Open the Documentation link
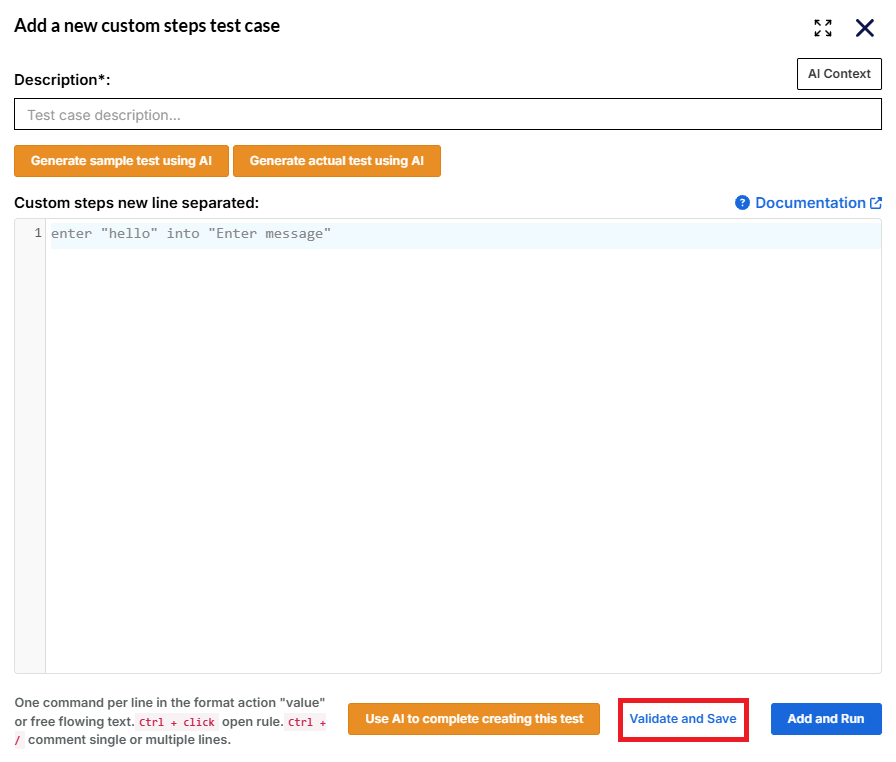 click(810, 203)
